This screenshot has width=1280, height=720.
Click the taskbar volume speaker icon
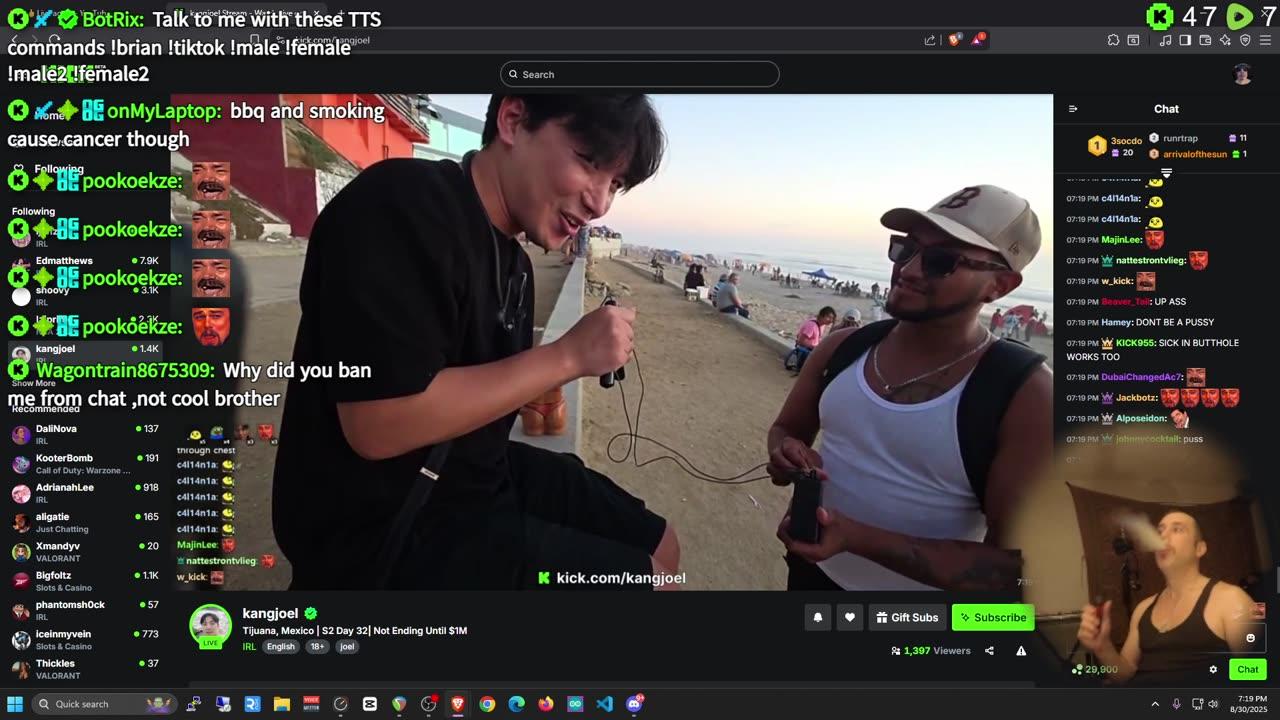[1213, 704]
